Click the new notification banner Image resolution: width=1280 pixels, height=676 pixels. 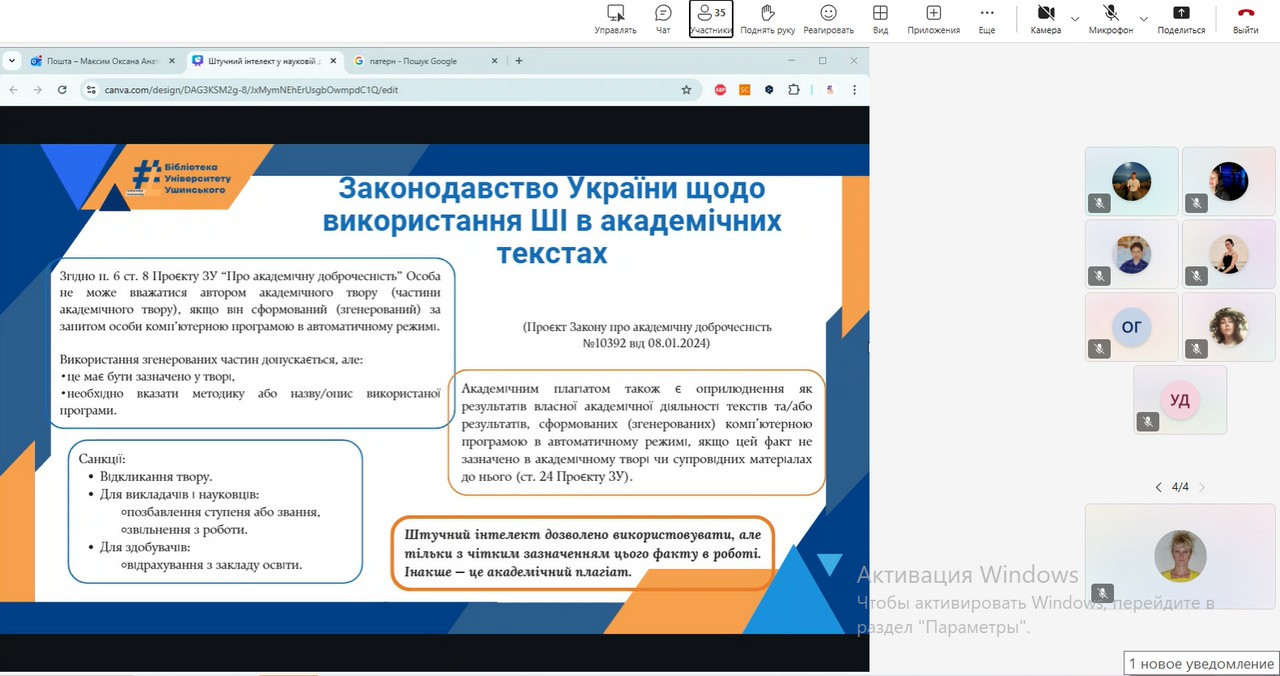pos(1200,663)
